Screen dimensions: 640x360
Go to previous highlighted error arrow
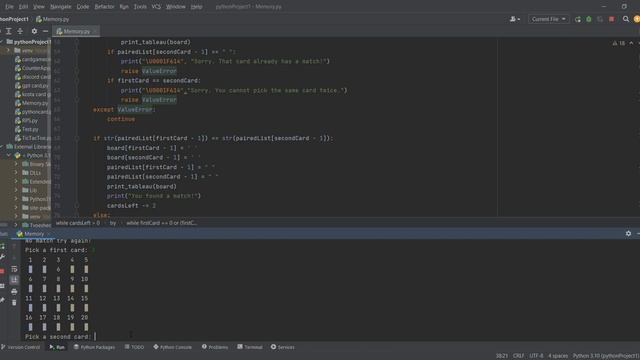pos(631,43)
